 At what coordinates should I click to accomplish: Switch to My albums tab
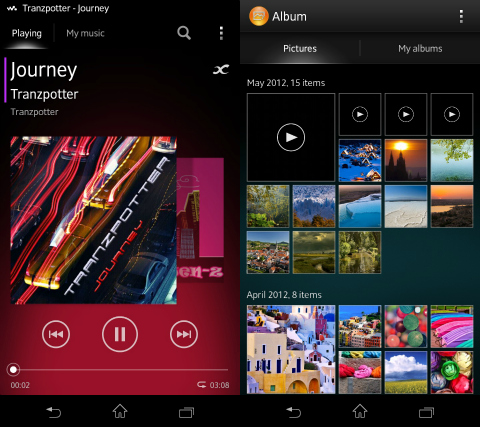click(x=420, y=48)
